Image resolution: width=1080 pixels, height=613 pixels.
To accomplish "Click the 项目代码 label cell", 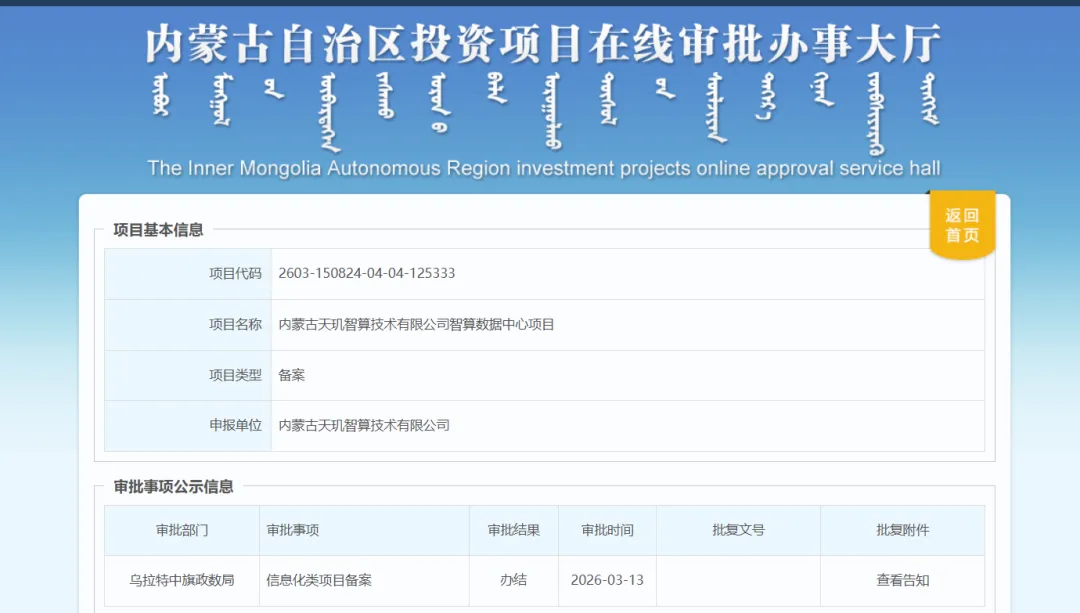I will point(188,273).
